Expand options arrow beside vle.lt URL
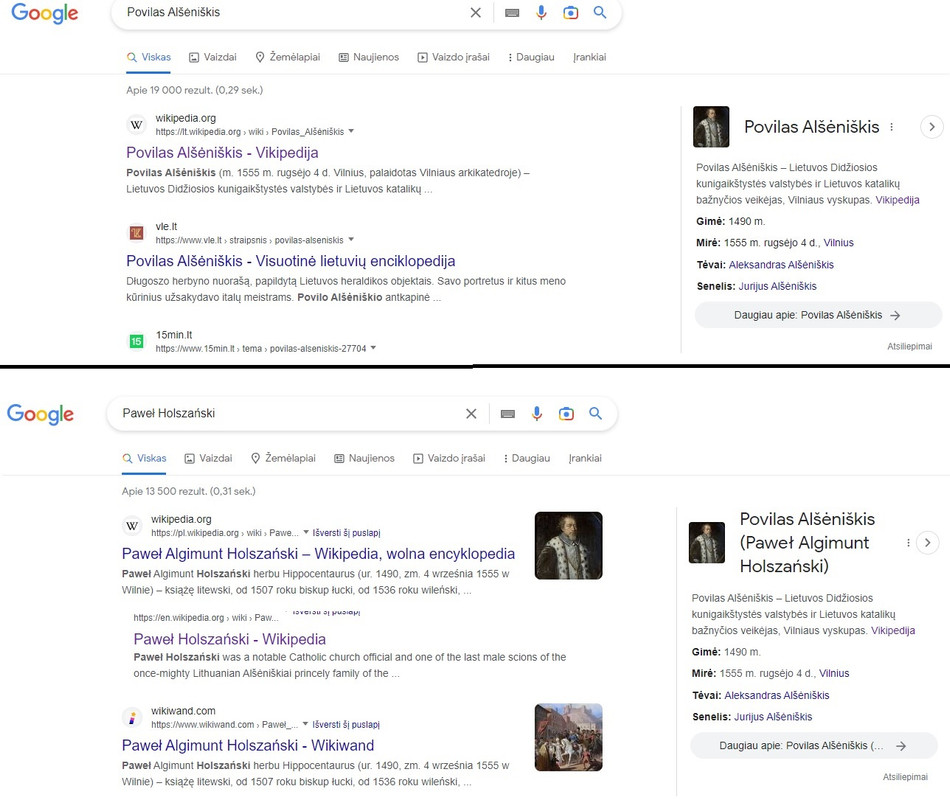This screenshot has width=950, height=800. [351, 239]
